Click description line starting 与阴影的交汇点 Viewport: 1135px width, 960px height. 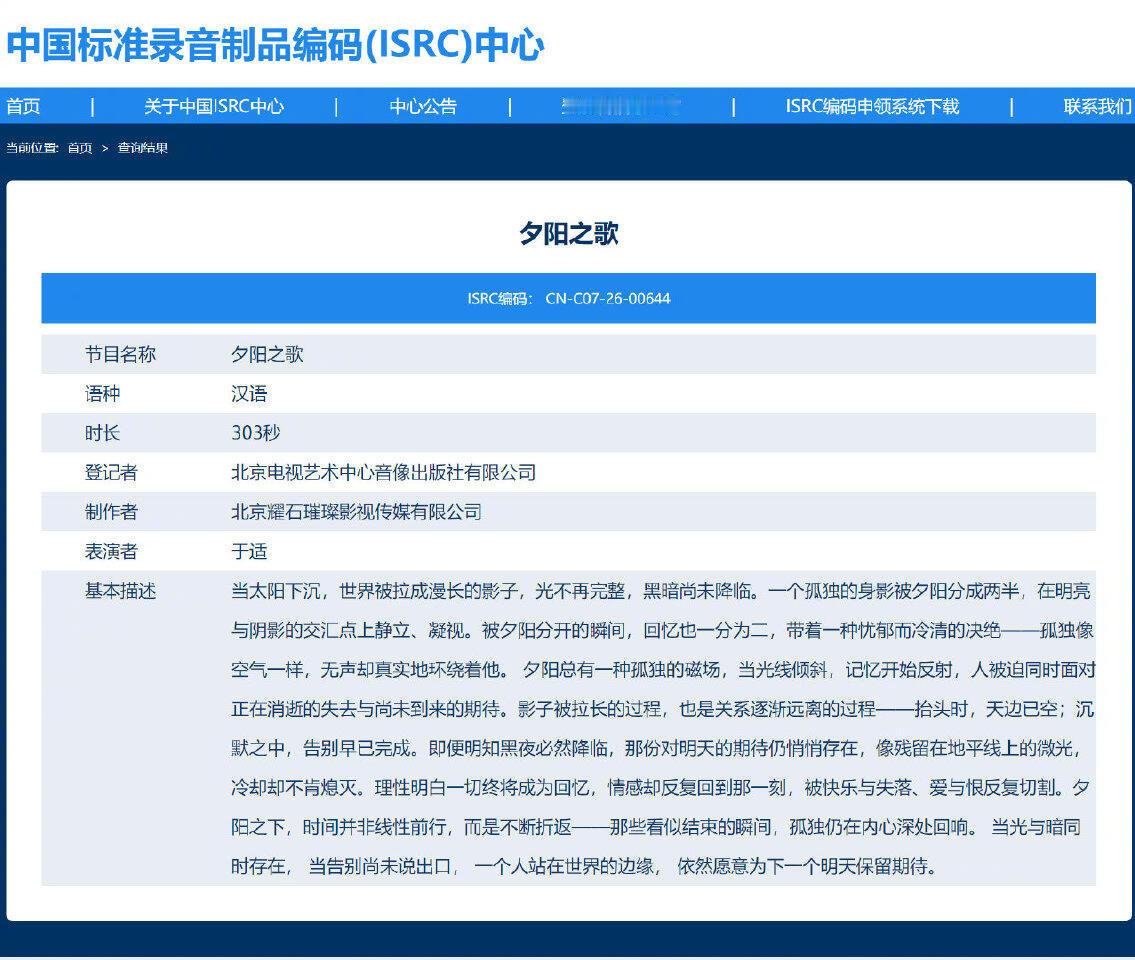point(662,630)
